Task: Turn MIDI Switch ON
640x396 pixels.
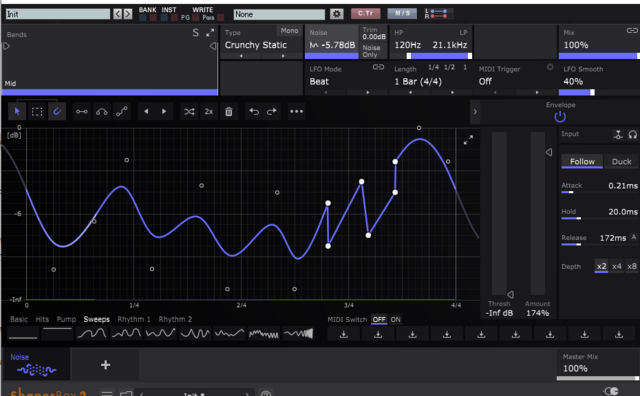Action: tap(396, 320)
